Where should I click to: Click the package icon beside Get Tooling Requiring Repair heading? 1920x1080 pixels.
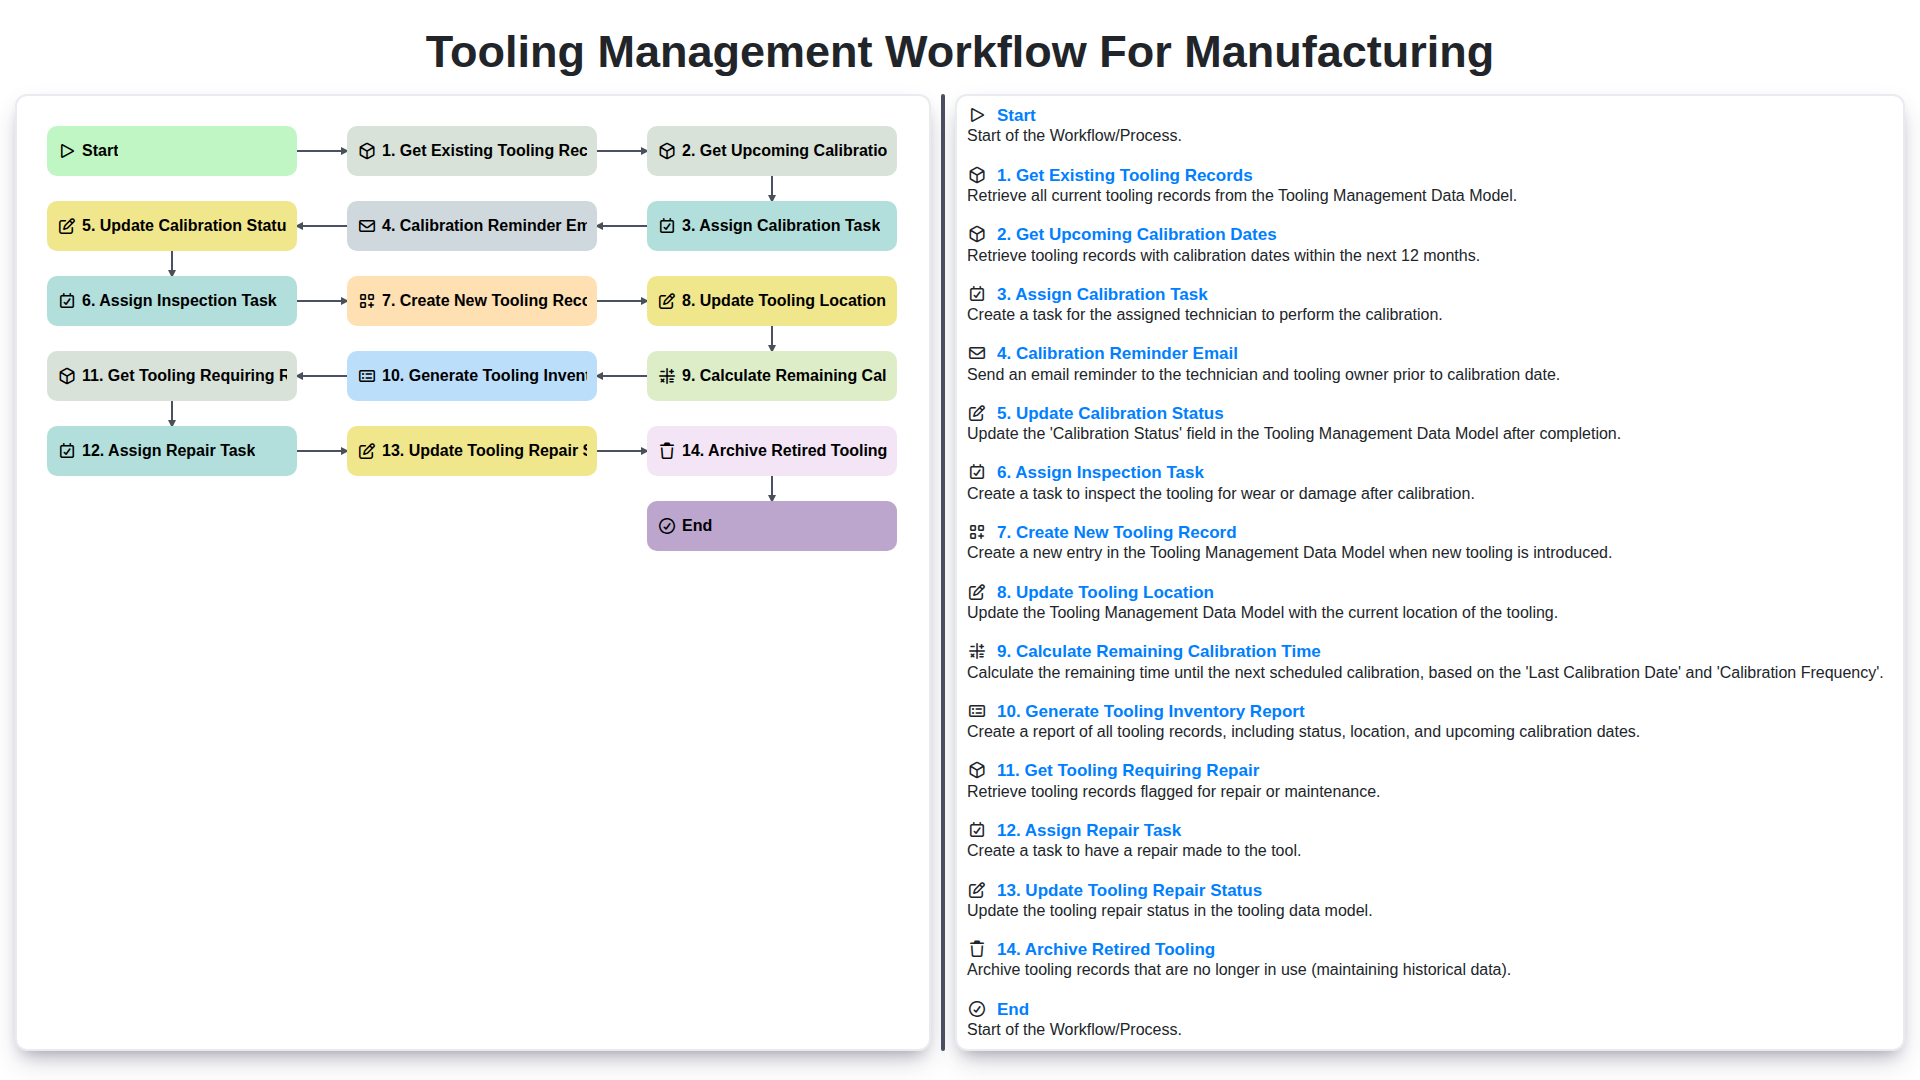[x=977, y=770]
